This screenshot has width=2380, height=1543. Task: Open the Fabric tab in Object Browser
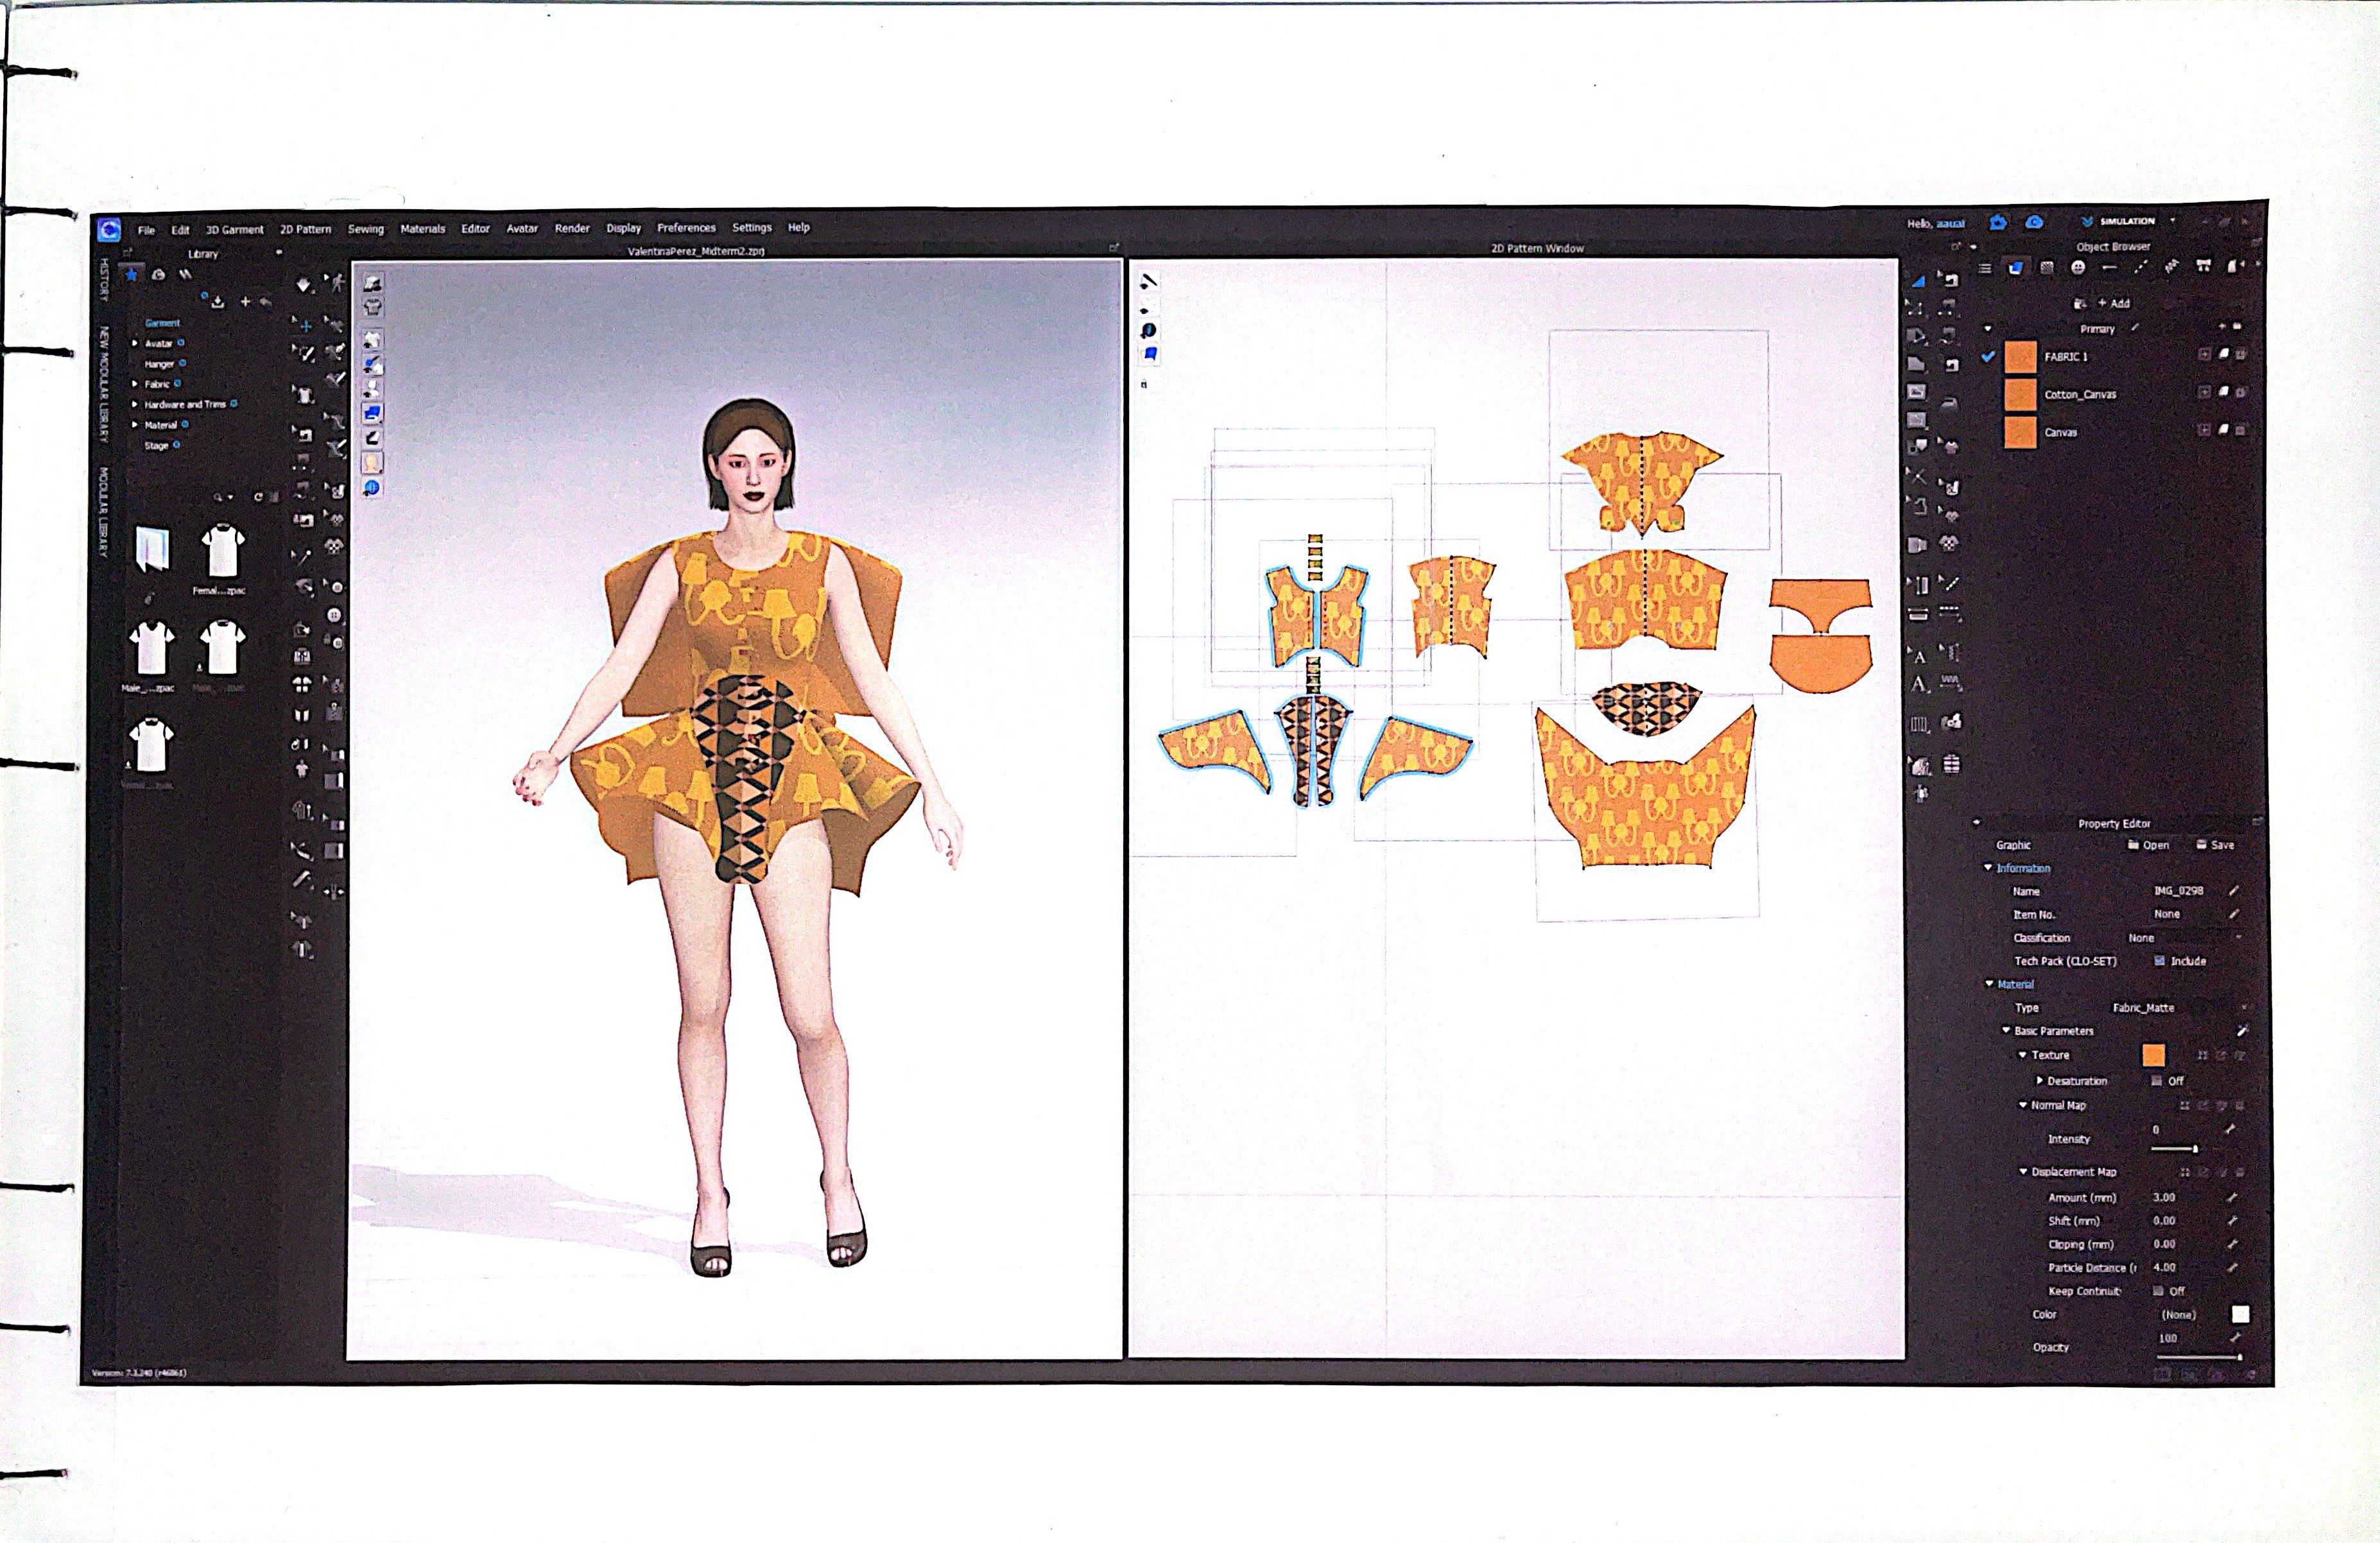(x=2017, y=268)
